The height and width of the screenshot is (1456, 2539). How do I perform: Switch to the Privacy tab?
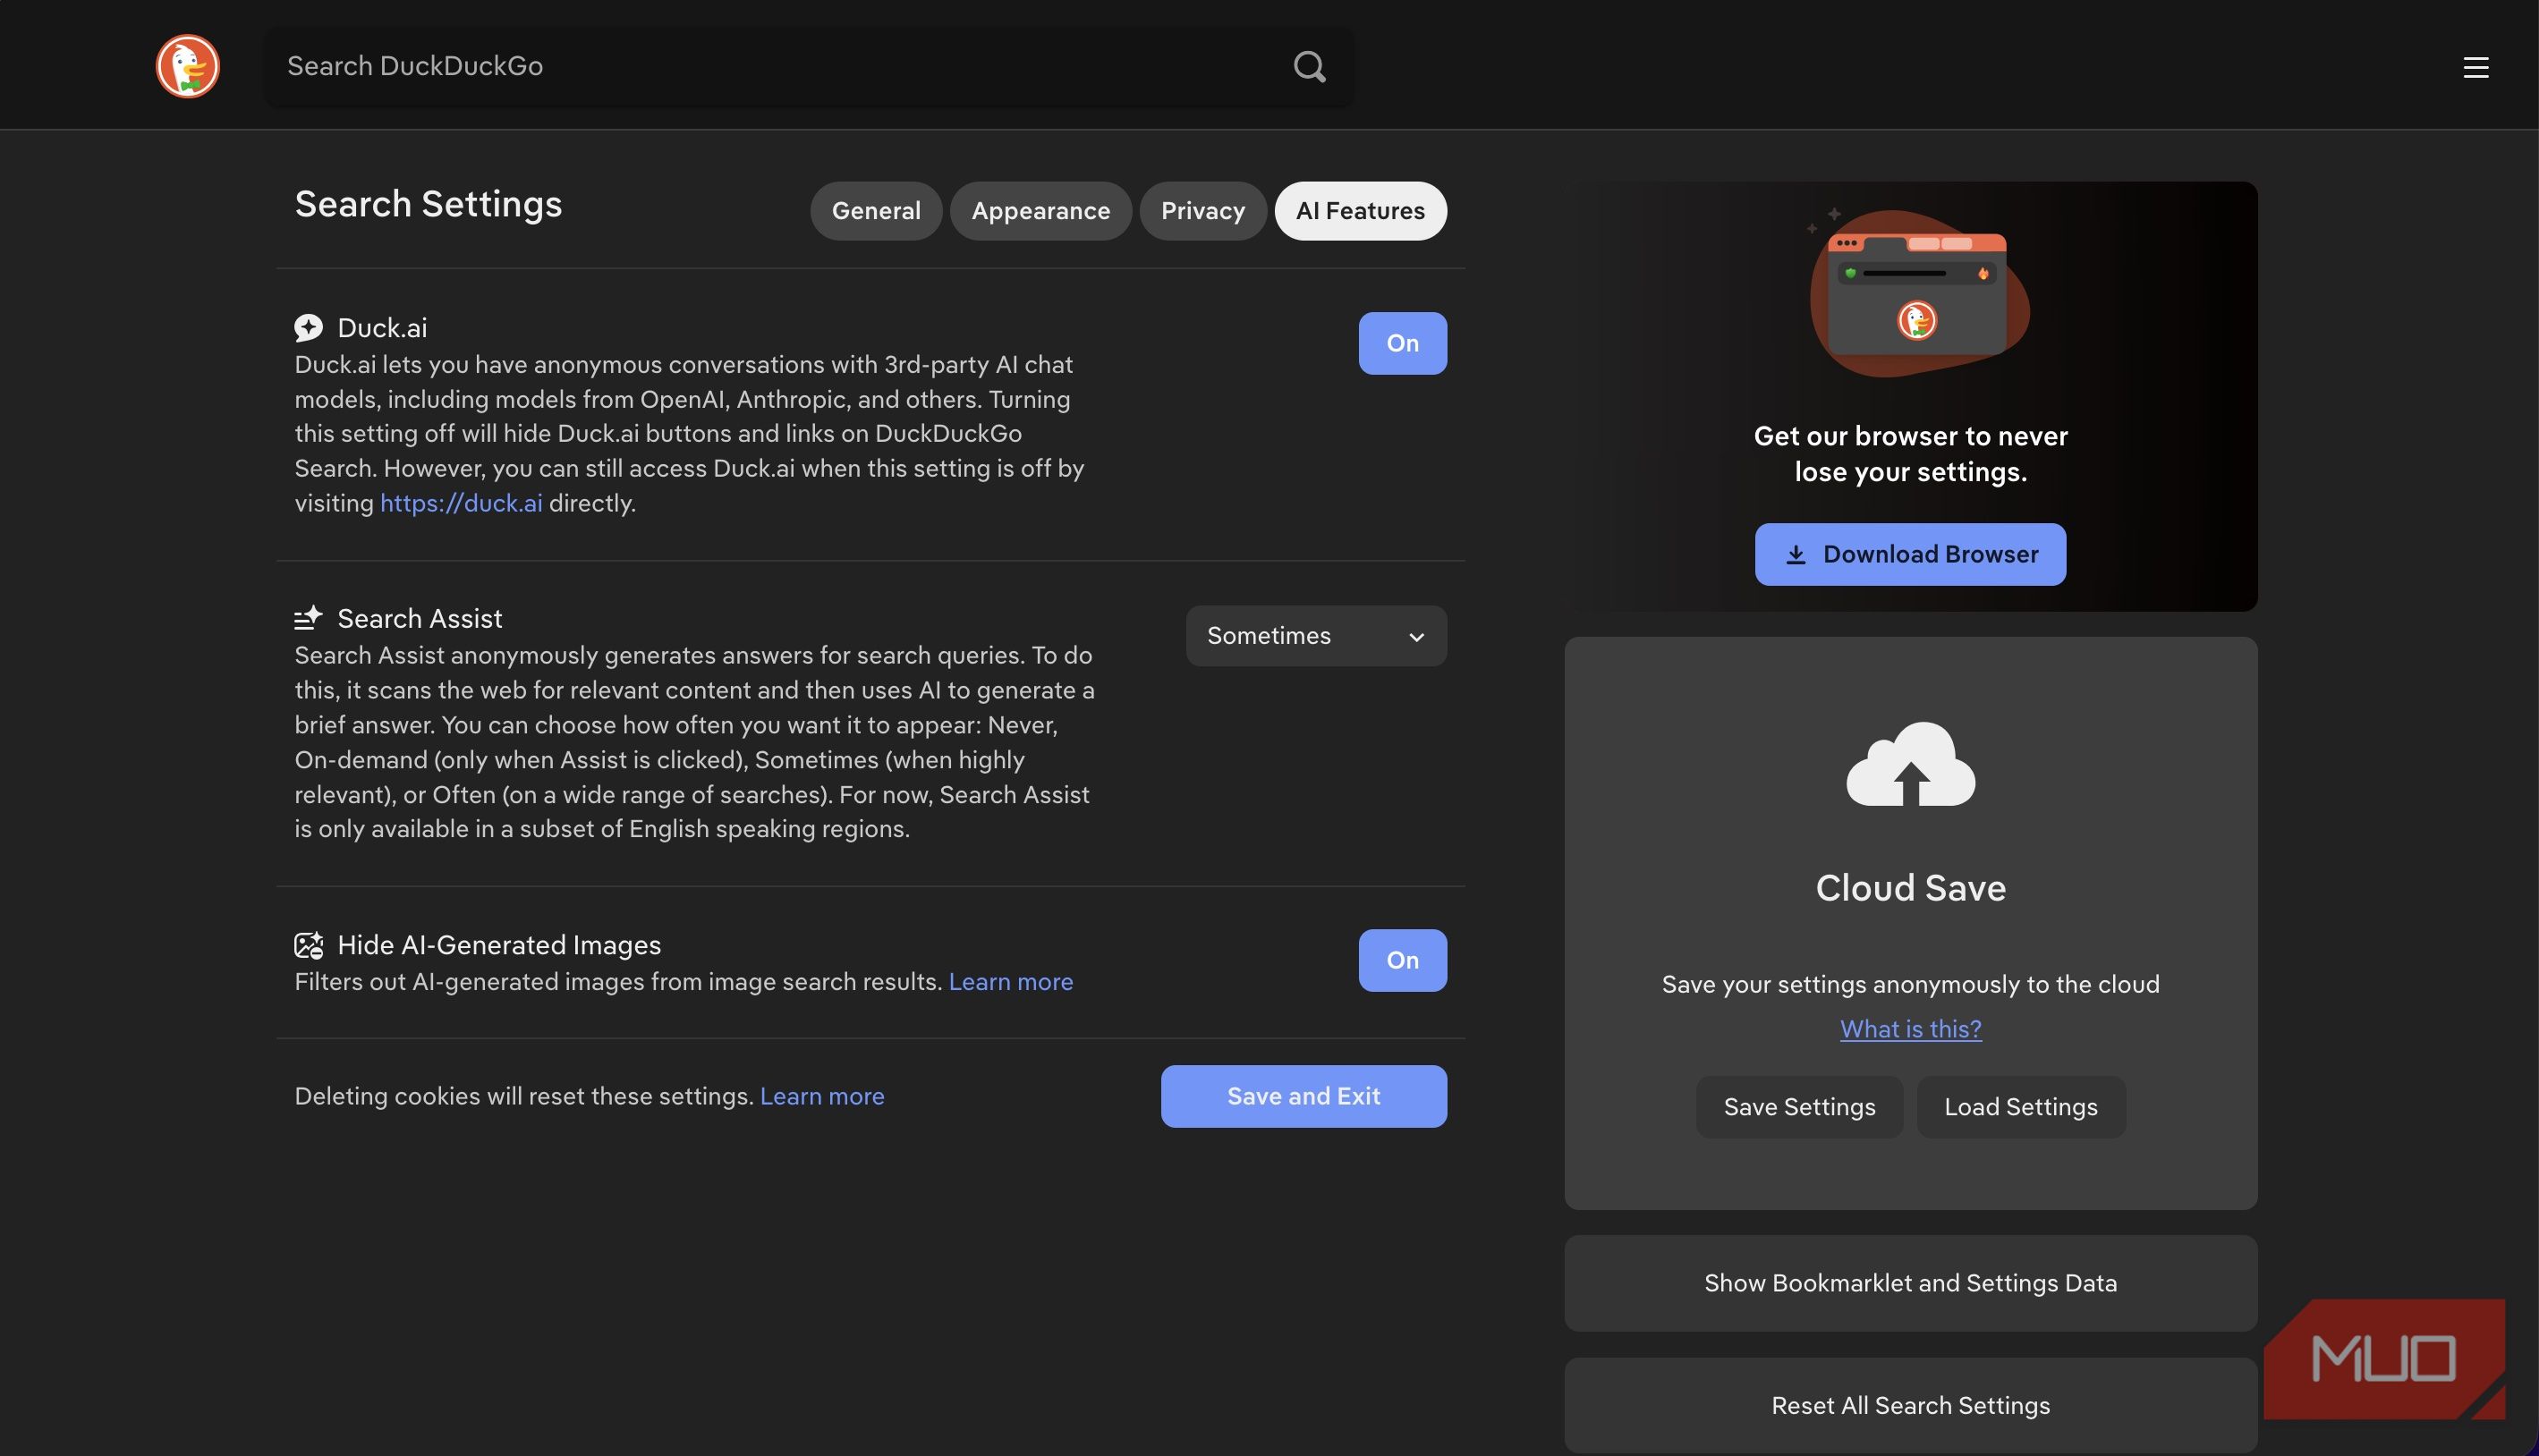pyautogui.click(x=1203, y=211)
